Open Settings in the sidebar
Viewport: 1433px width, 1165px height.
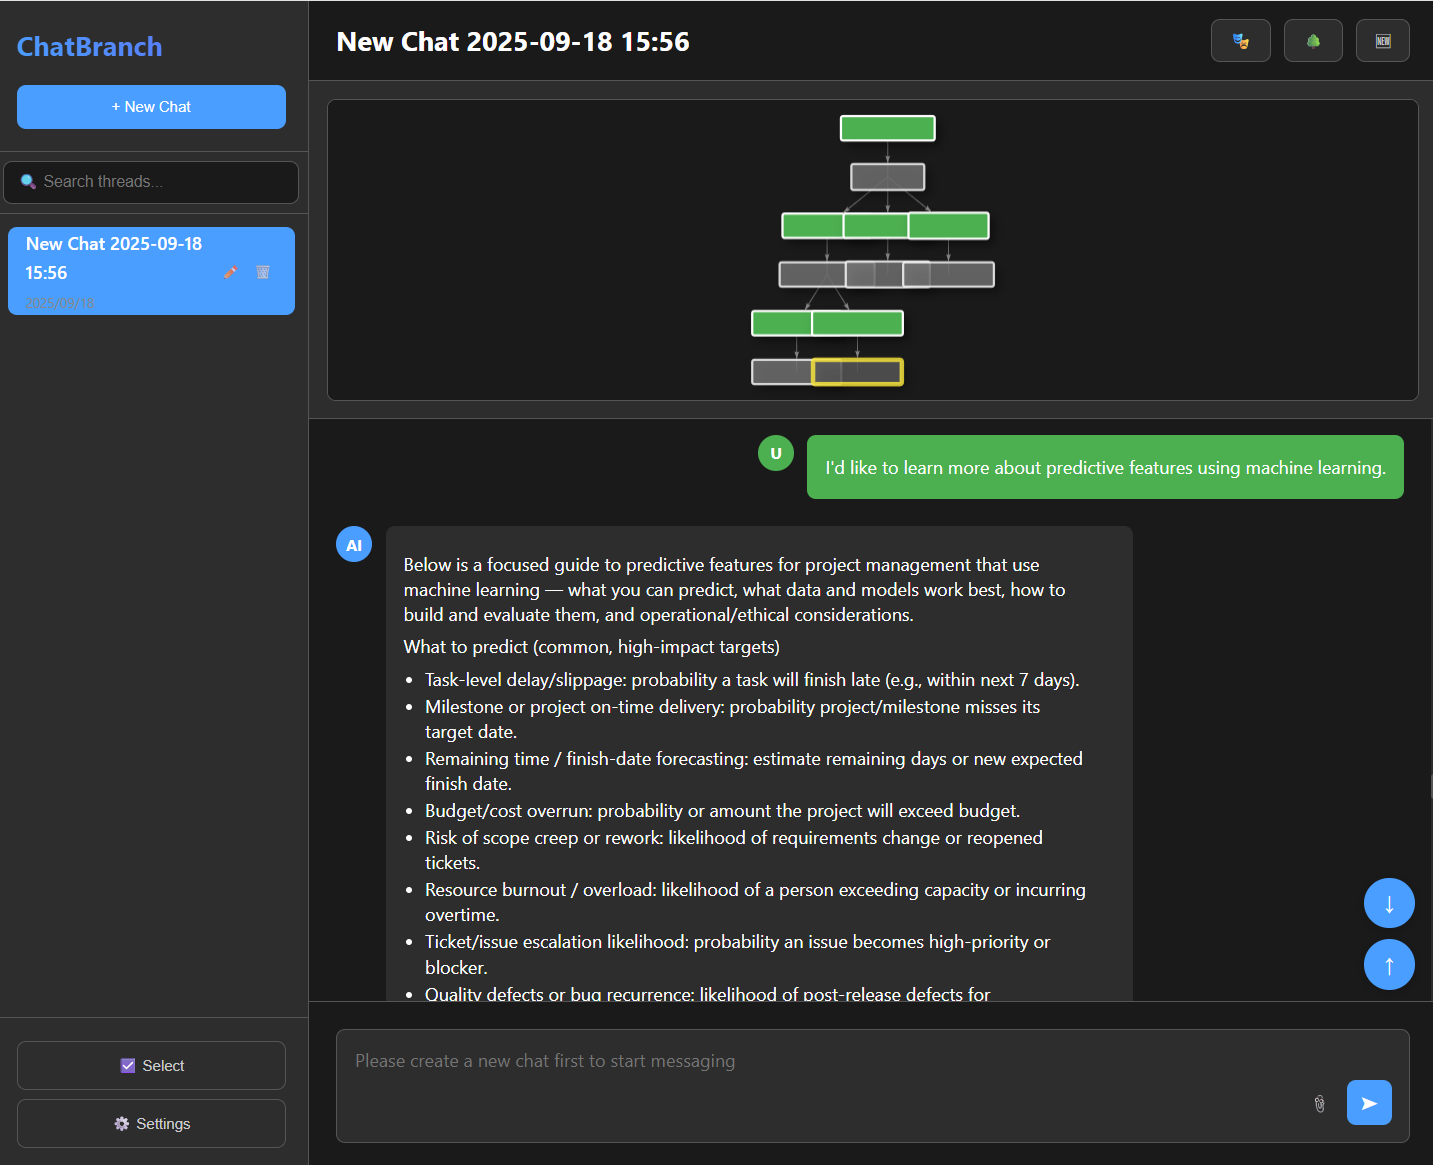pyautogui.click(x=151, y=1123)
